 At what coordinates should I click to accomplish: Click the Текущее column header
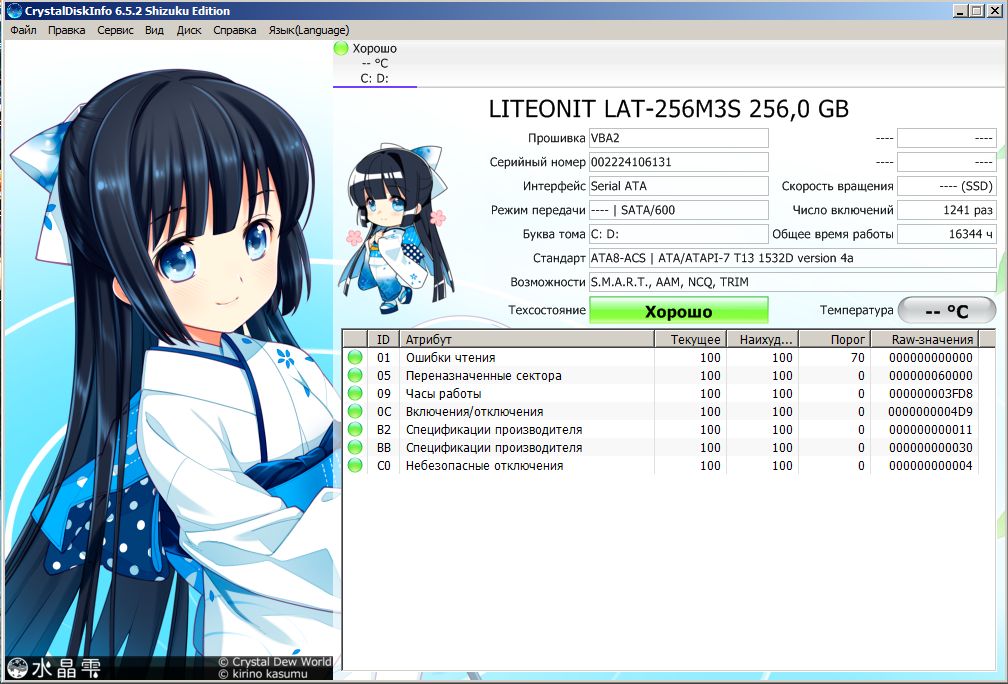(690, 339)
